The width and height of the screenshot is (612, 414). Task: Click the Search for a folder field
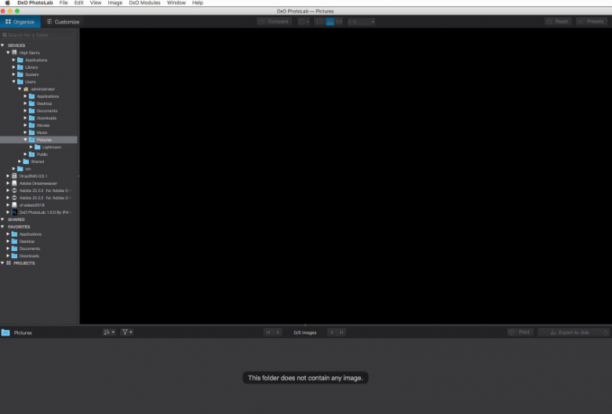(38, 35)
